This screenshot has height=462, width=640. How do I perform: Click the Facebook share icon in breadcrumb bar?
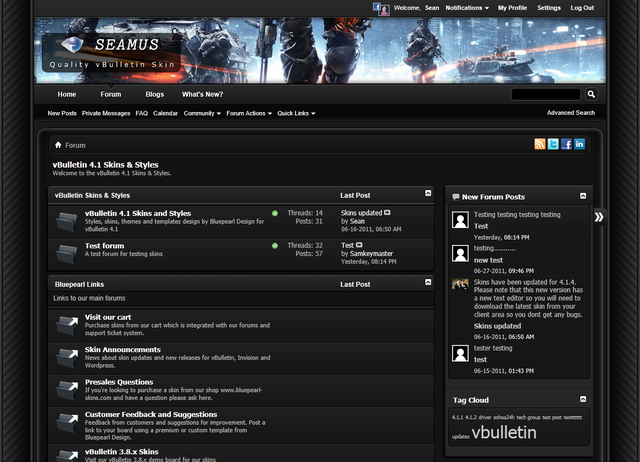click(566, 144)
